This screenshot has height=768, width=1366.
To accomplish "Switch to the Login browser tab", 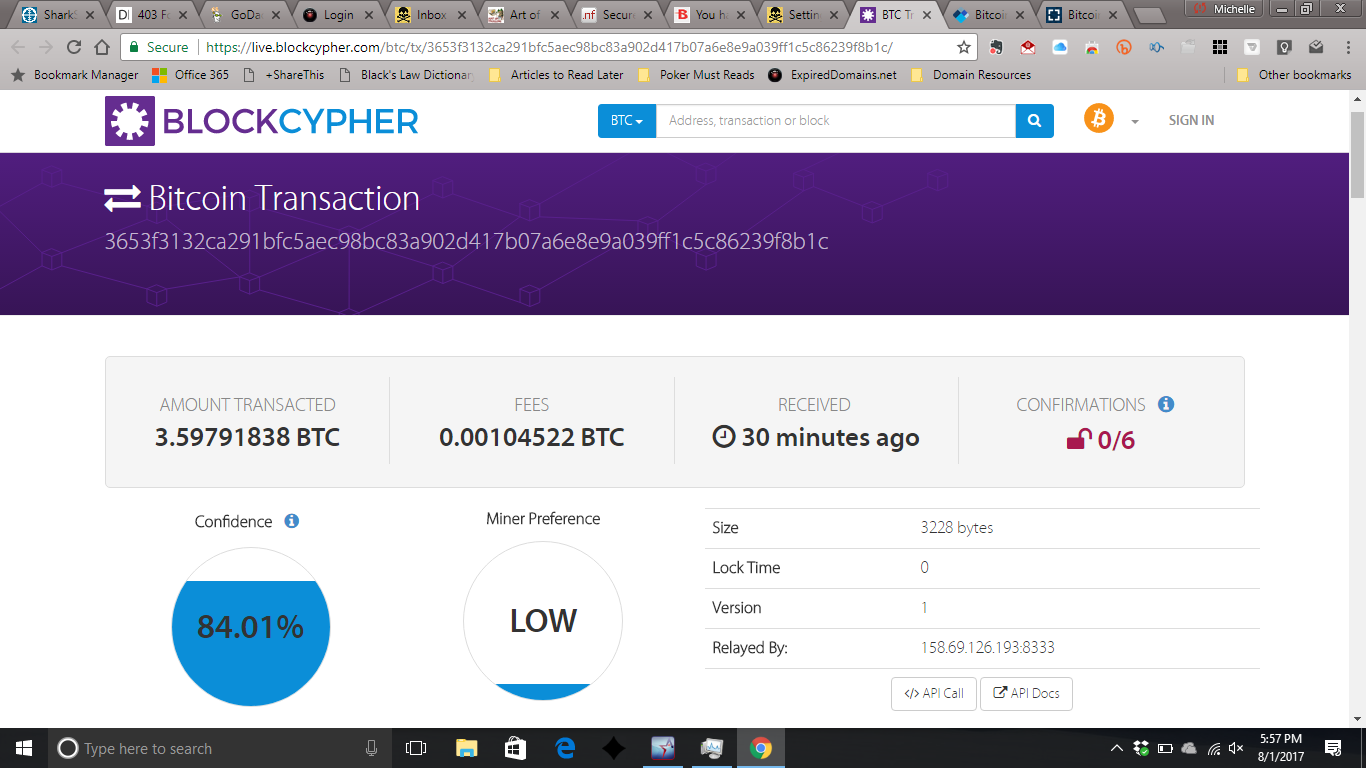I will [x=337, y=15].
